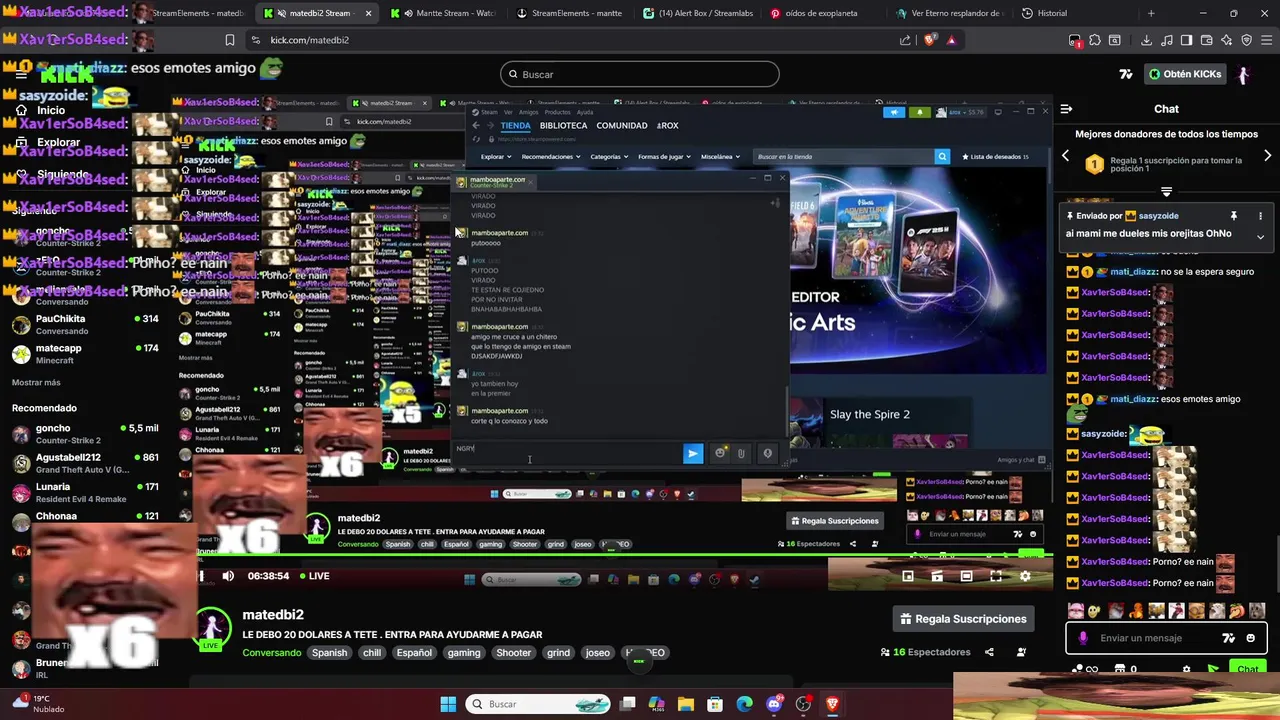Toggle theater mode in the player
Viewport: 1280px width, 720px height.
(966, 576)
